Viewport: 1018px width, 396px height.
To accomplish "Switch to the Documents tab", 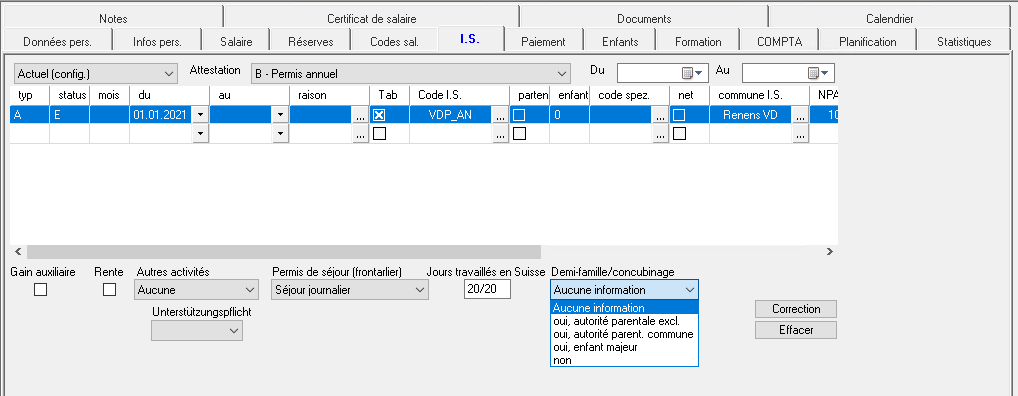I will pos(644,19).
